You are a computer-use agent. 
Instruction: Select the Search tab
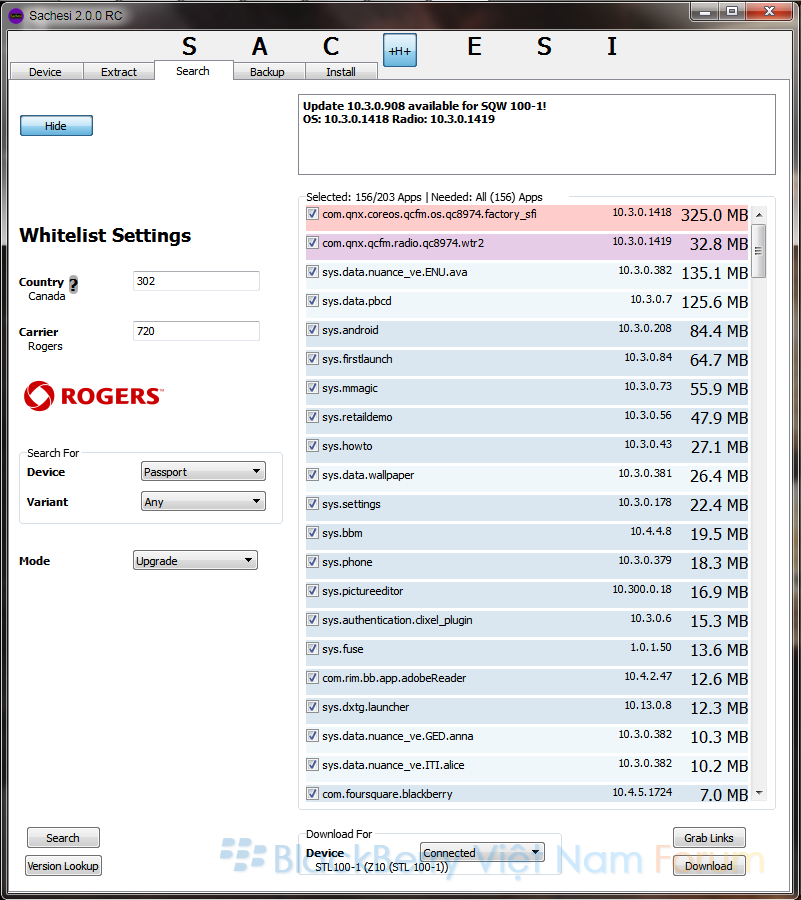193,71
